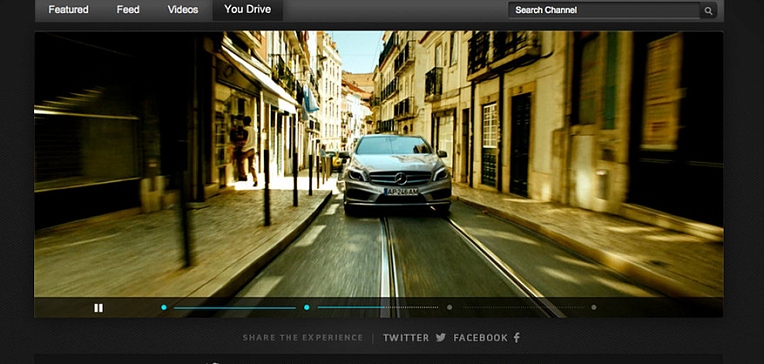Pause the video playback
This screenshot has height=364, width=764.
coord(98,308)
